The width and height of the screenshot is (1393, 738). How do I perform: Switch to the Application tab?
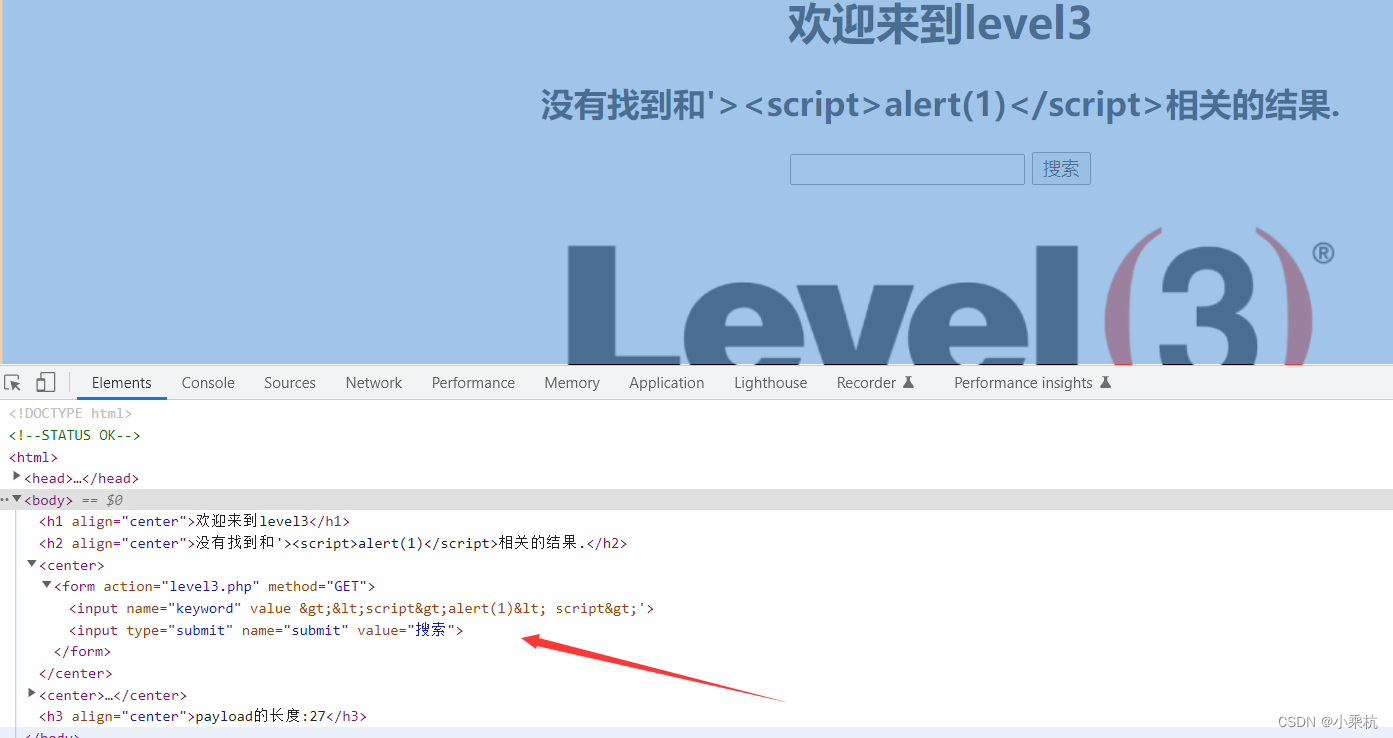tap(667, 383)
